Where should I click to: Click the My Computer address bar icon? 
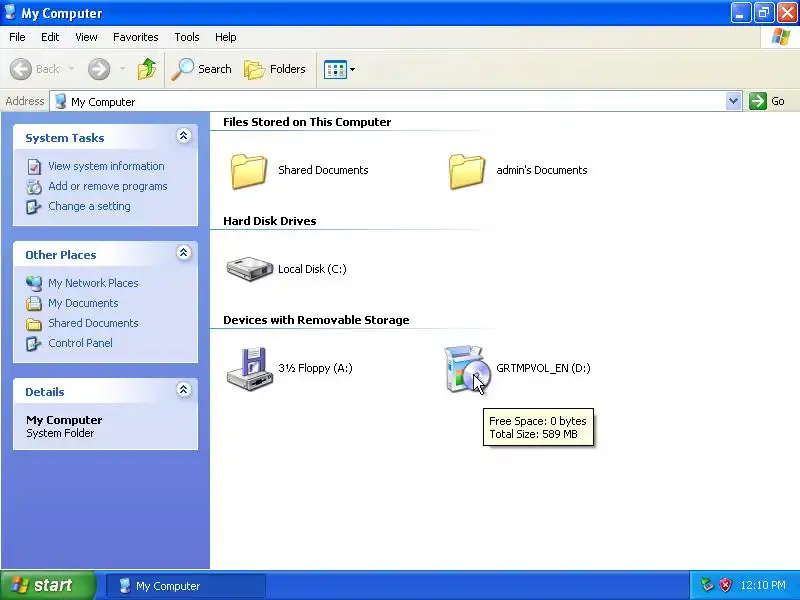[61, 101]
